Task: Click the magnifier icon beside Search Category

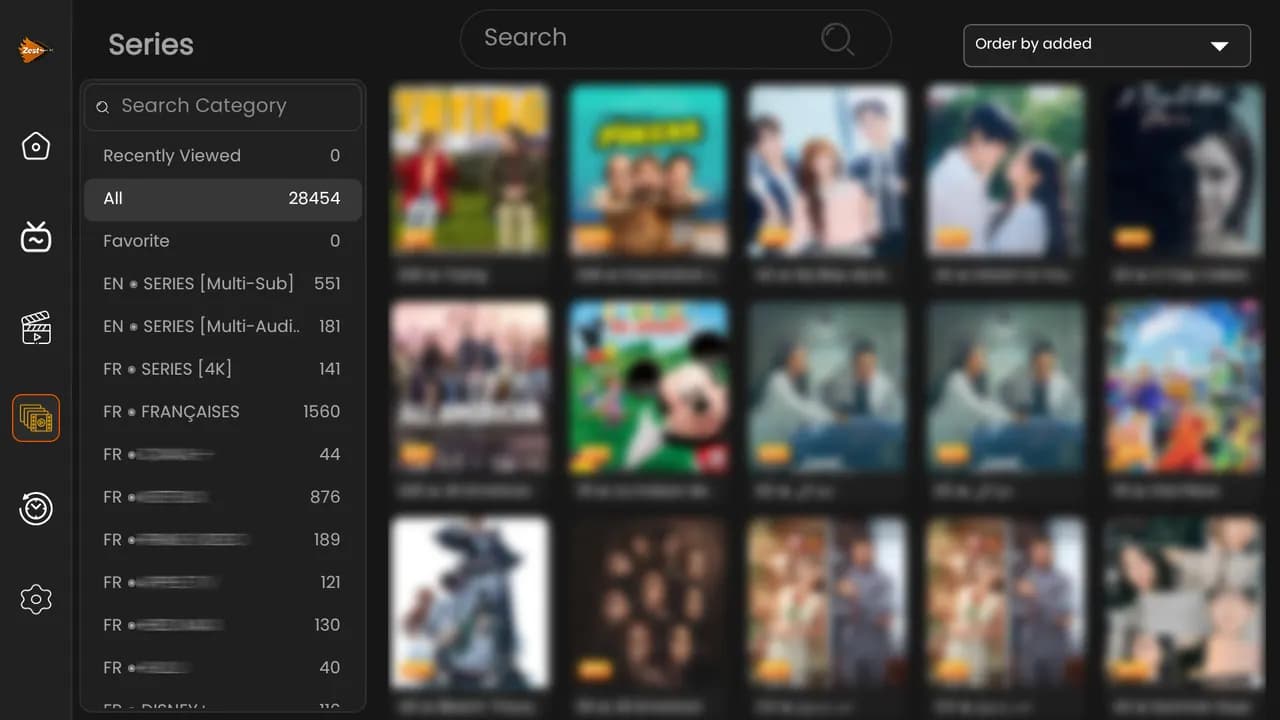Action: (x=103, y=107)
